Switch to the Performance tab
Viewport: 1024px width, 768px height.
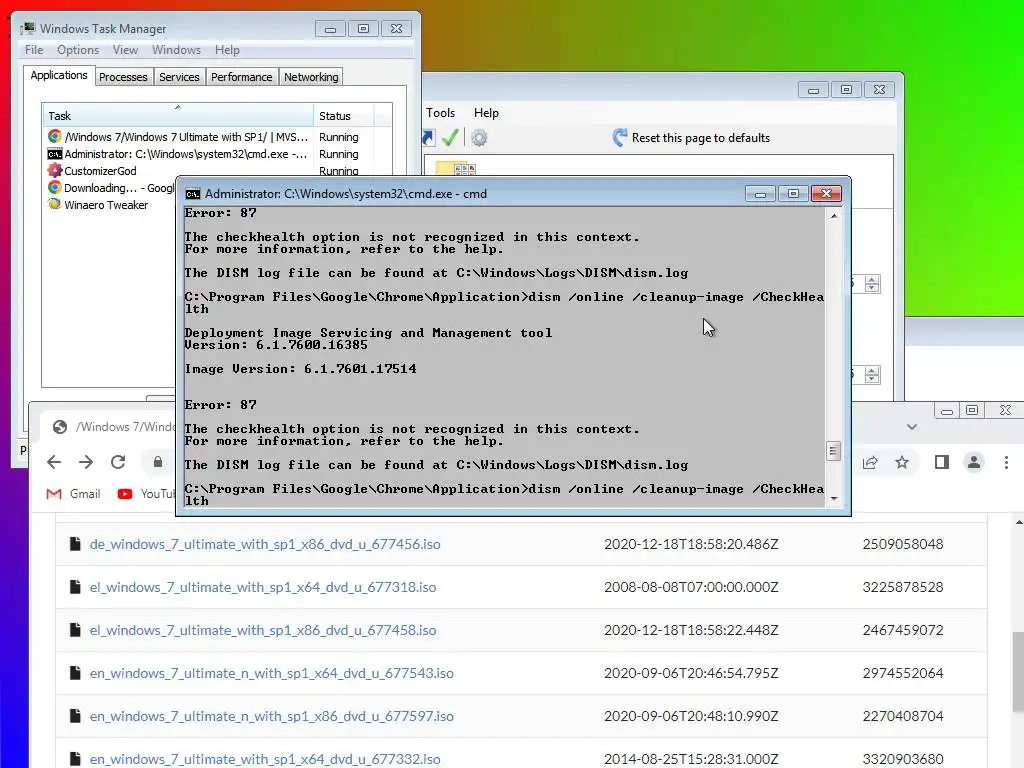coord(242,77)
